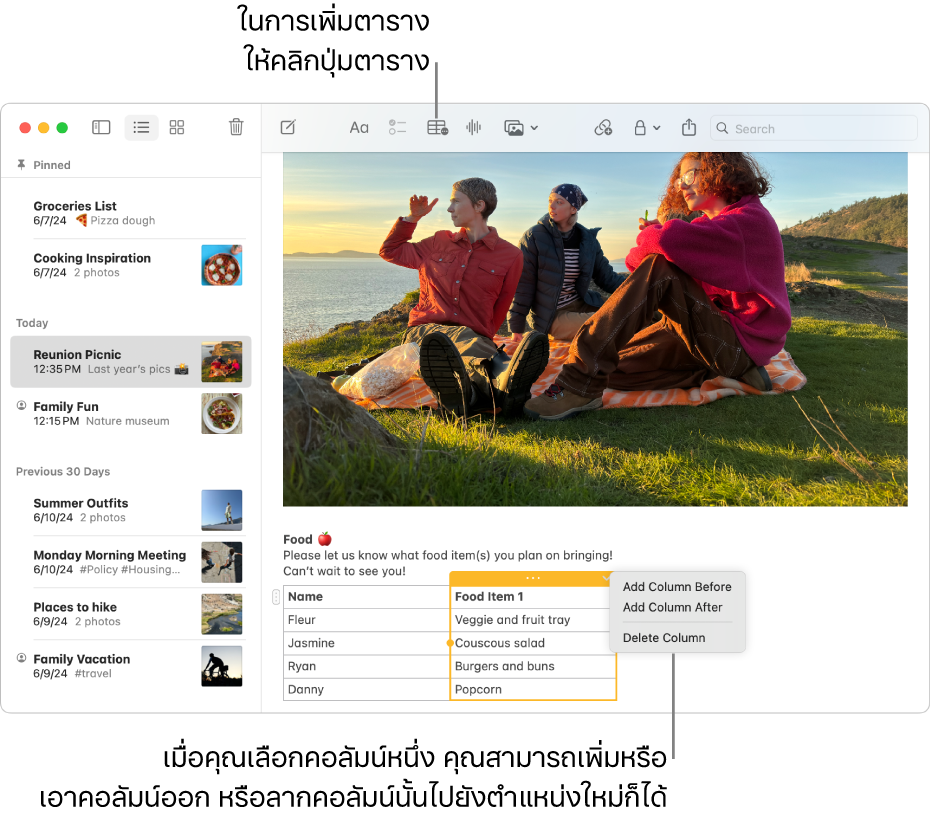This screenshot has width=931, height=814.
Task: Click shared icon beside Family Vacation
Action: tap(21, 658)
